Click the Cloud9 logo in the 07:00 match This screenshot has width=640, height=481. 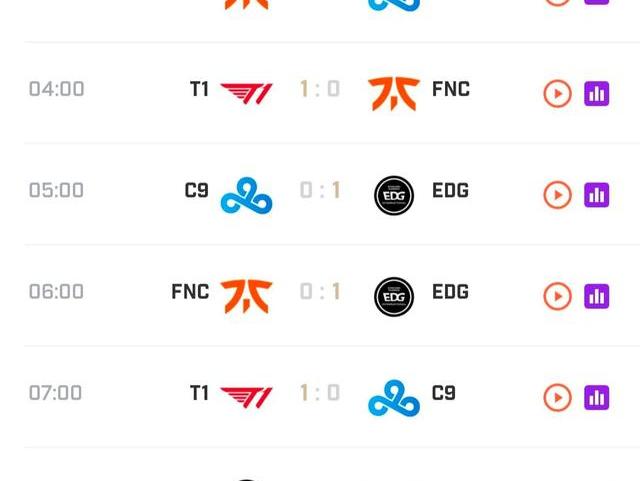point(393,398)
